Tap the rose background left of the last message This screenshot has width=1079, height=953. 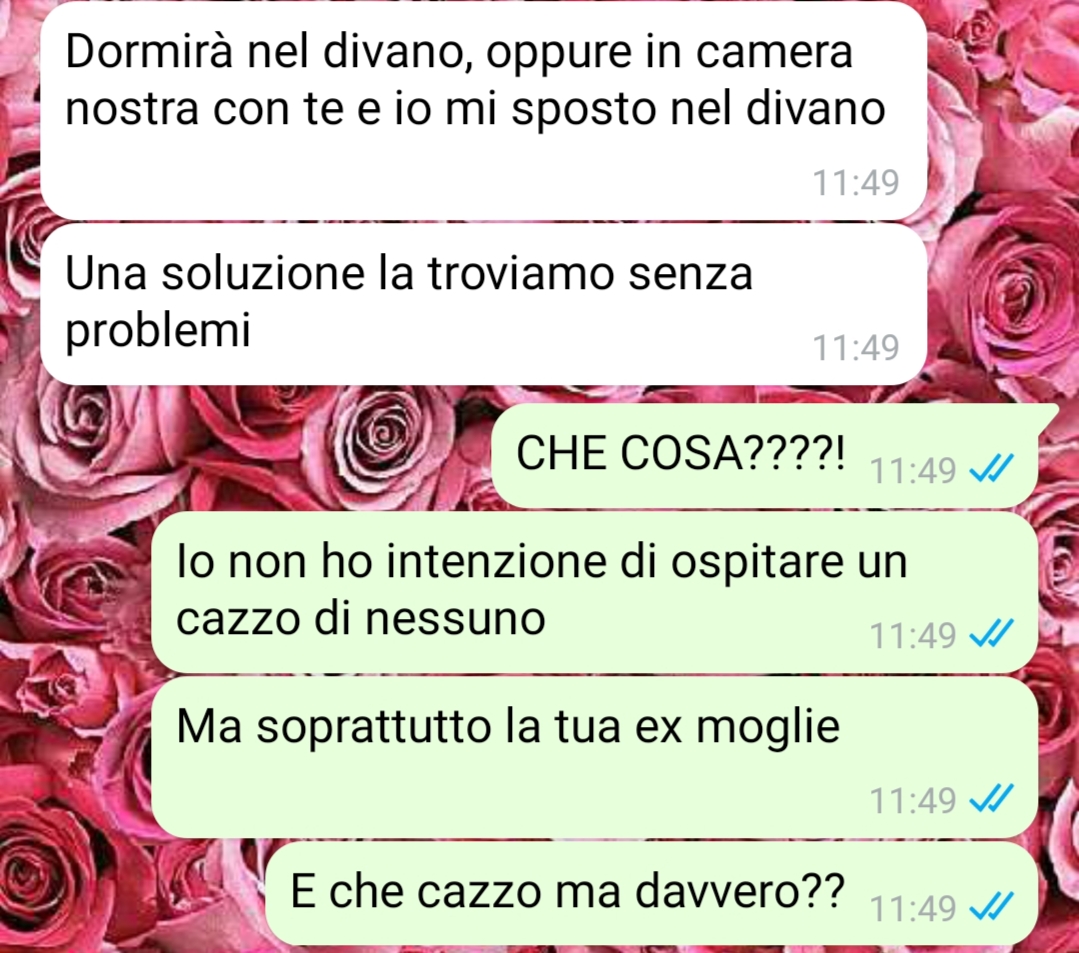131,895
